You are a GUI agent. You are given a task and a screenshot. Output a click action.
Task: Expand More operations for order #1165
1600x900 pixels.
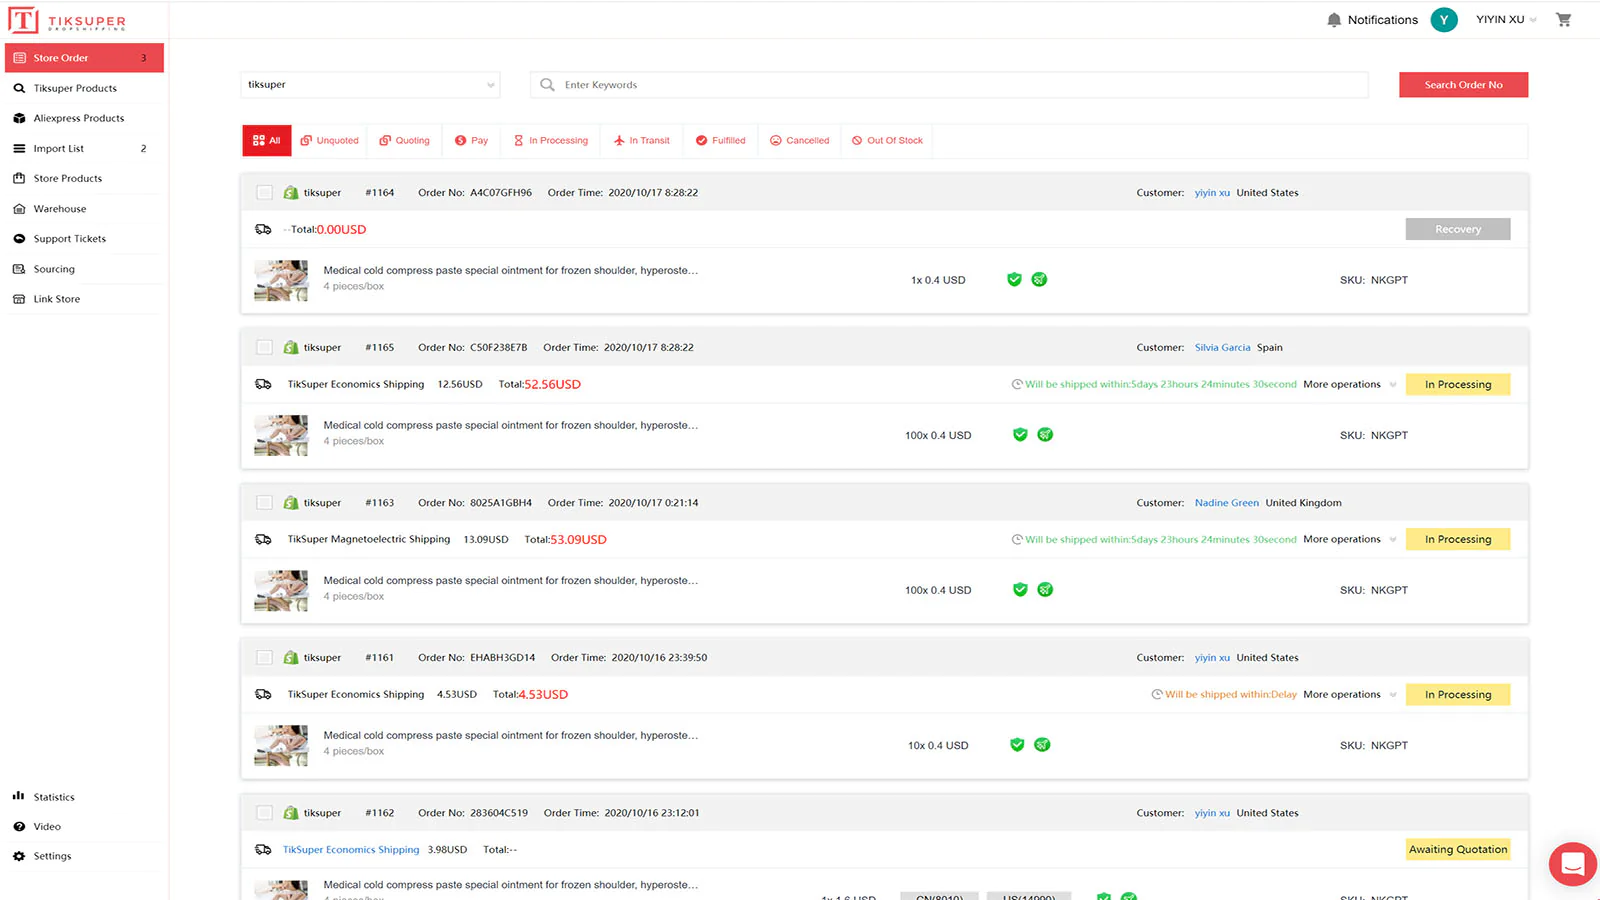[1349, 384]
